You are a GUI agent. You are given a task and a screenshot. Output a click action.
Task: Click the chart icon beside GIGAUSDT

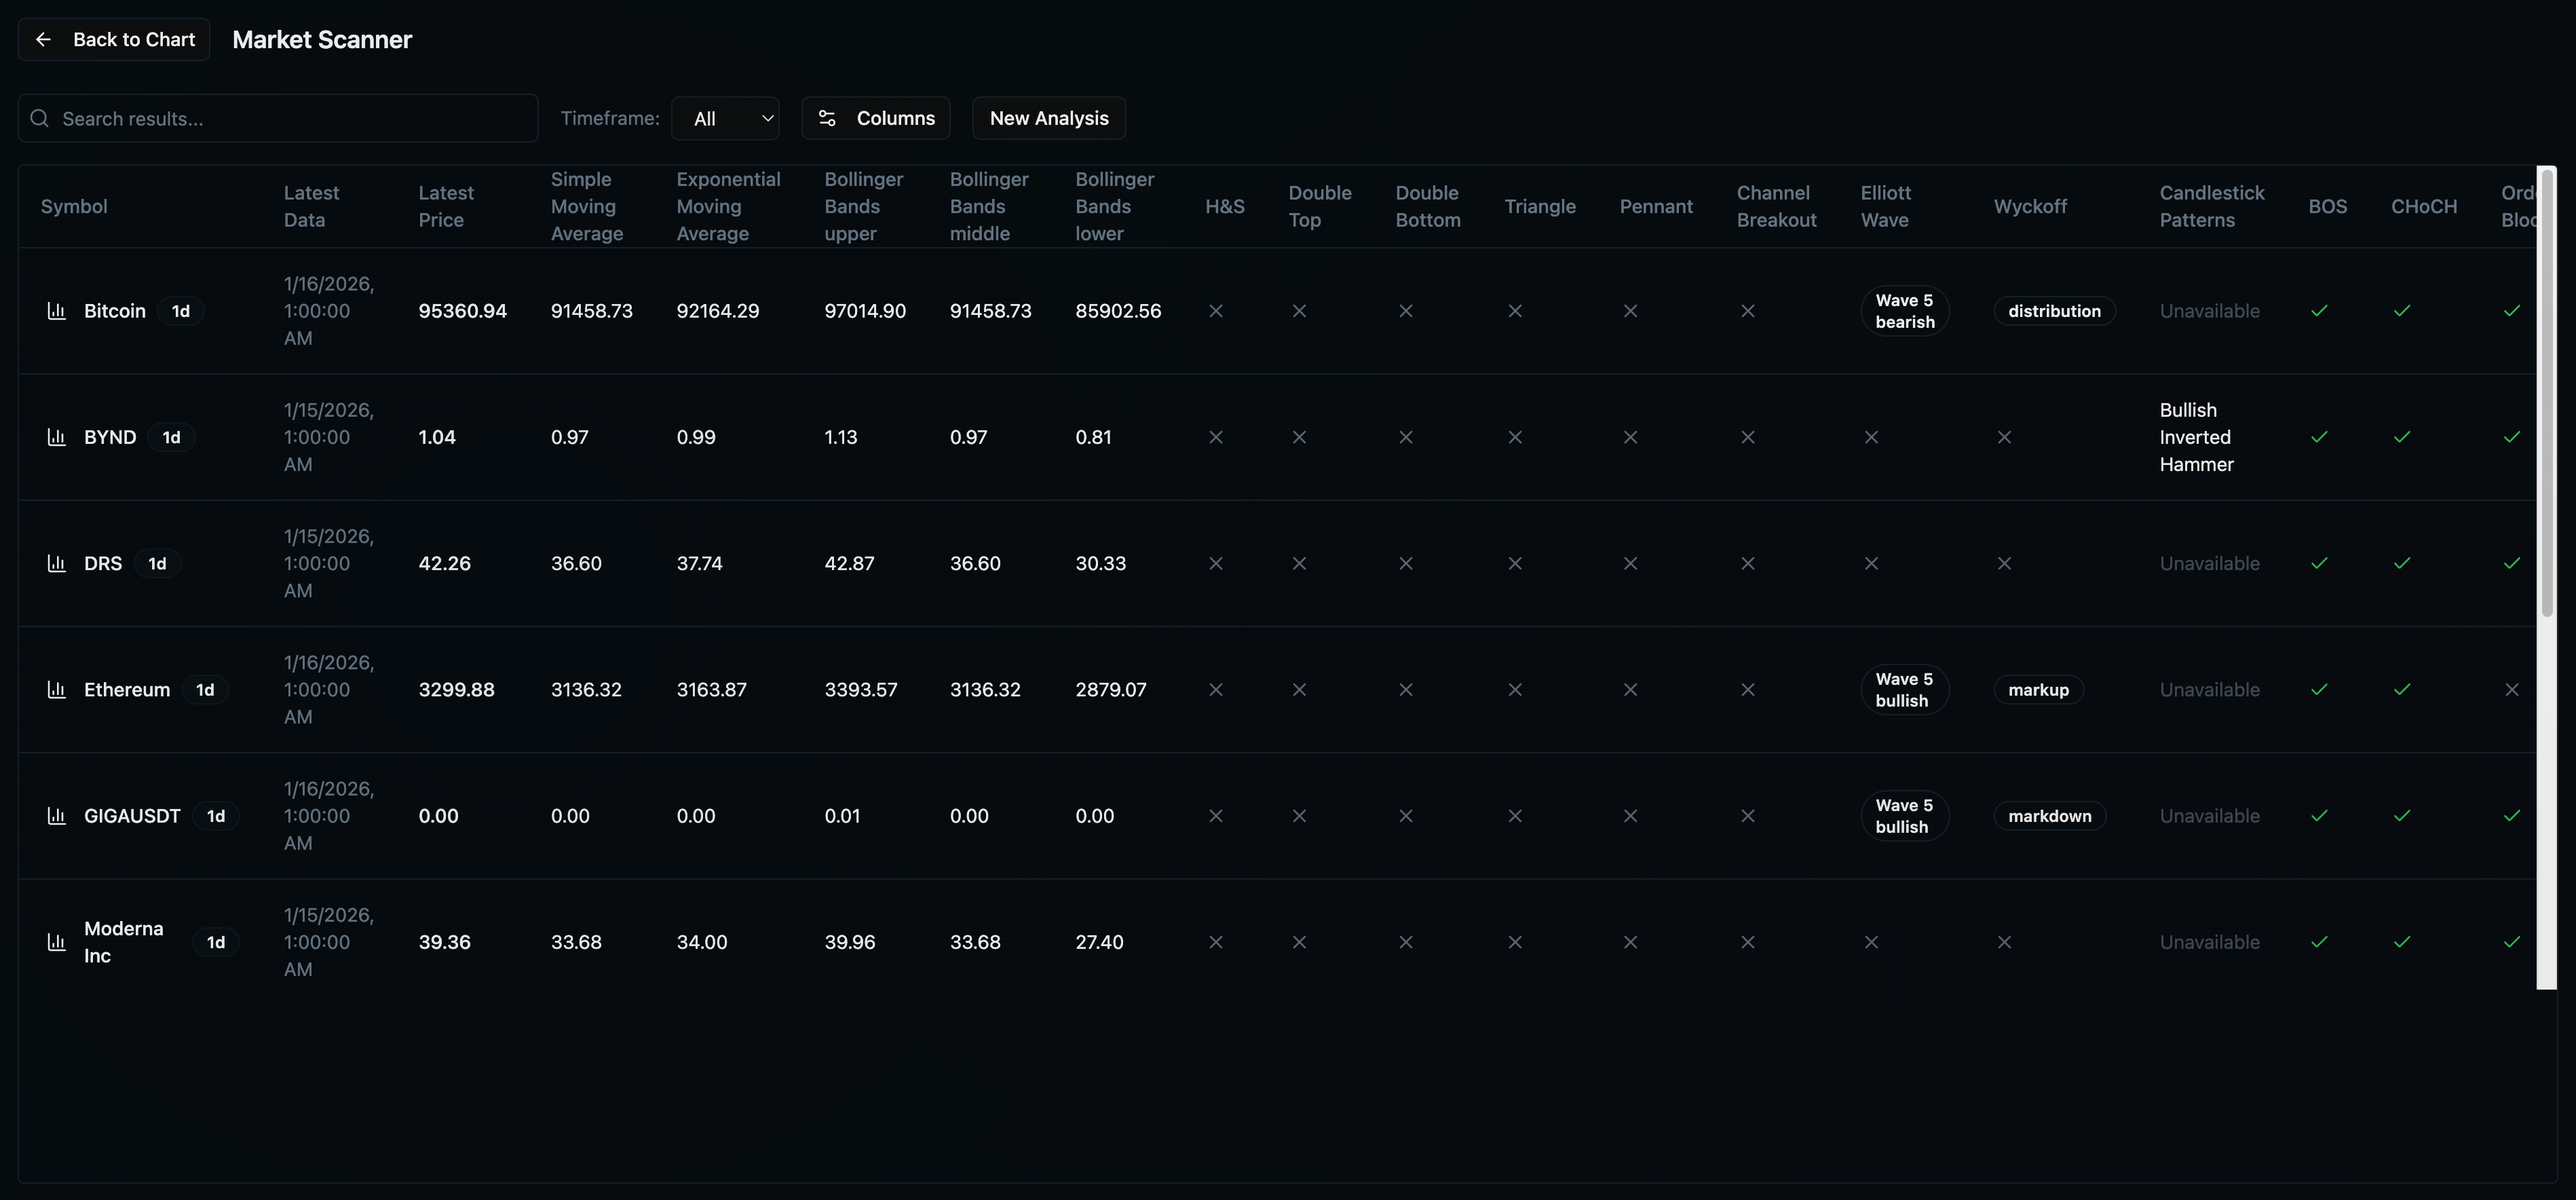tap(57, 816)
